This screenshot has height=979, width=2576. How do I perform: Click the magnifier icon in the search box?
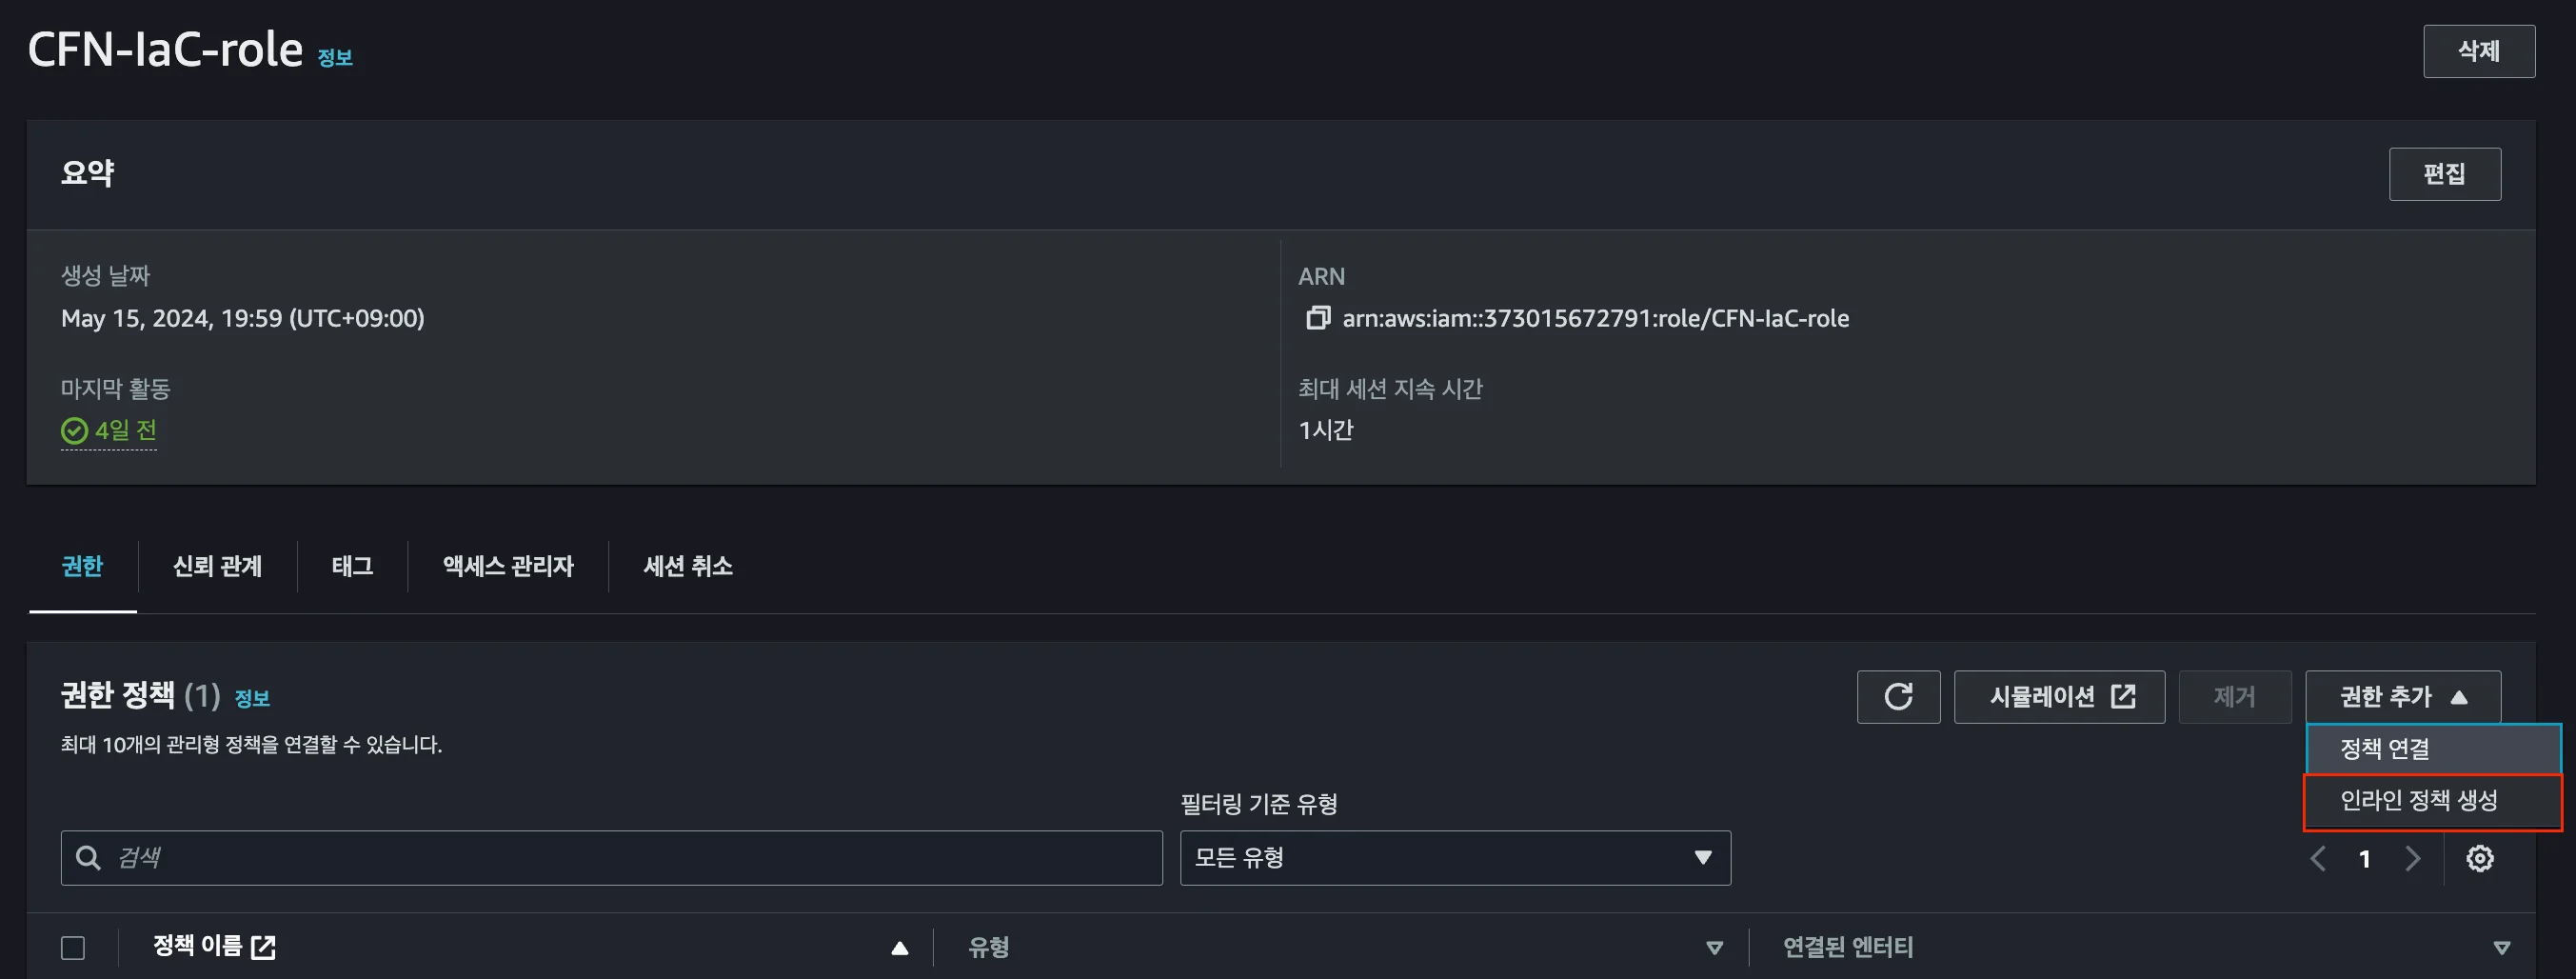click(88, 857)
